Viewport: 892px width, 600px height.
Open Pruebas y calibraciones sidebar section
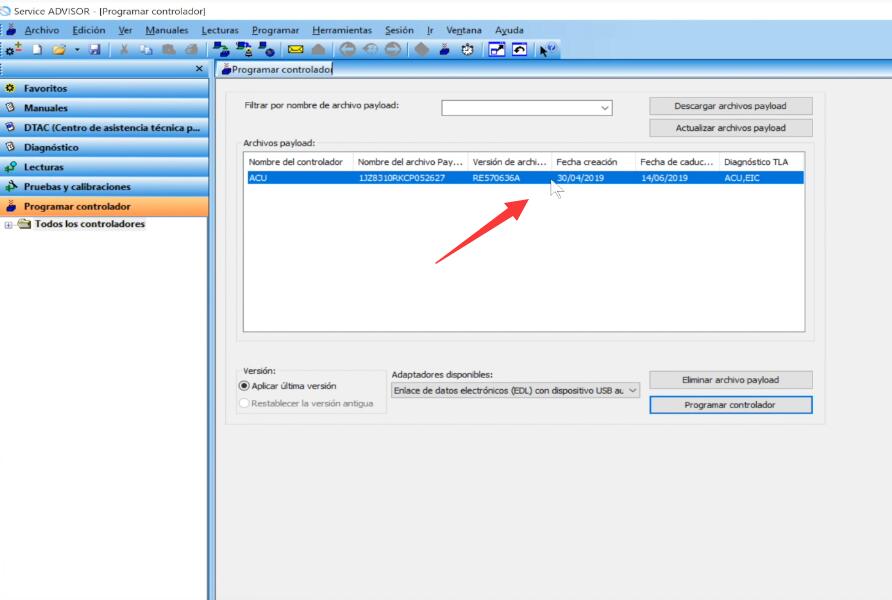[x=104, y=187]
